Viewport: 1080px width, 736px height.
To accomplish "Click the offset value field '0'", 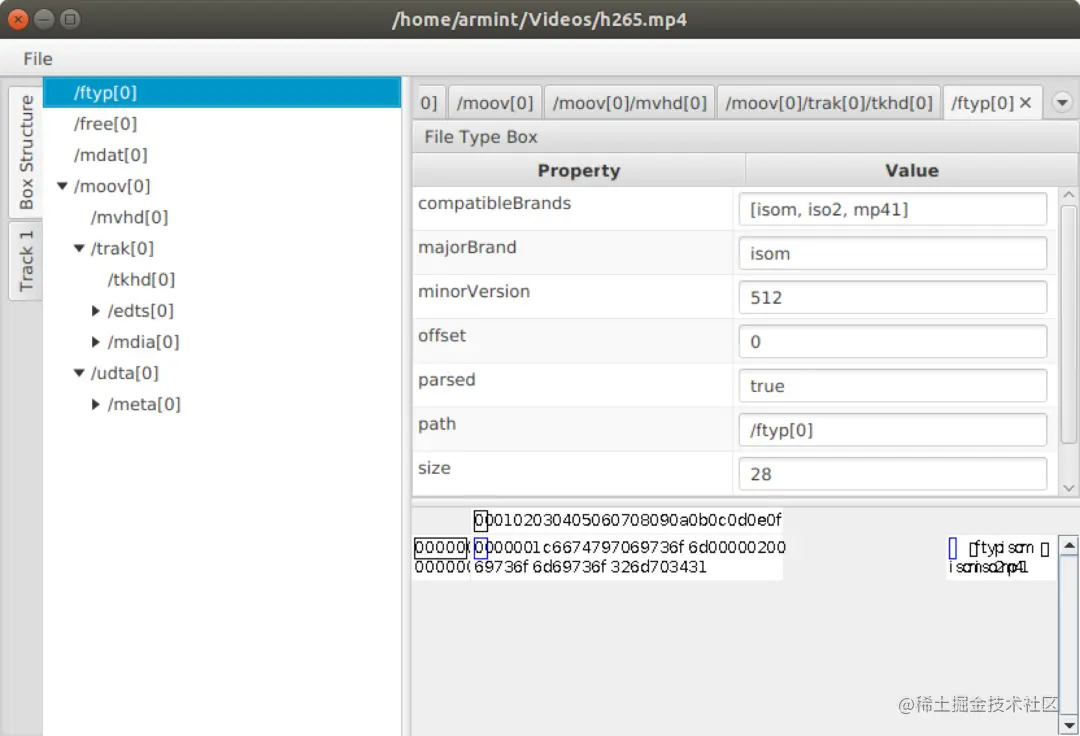I will (x=893, y=341).
